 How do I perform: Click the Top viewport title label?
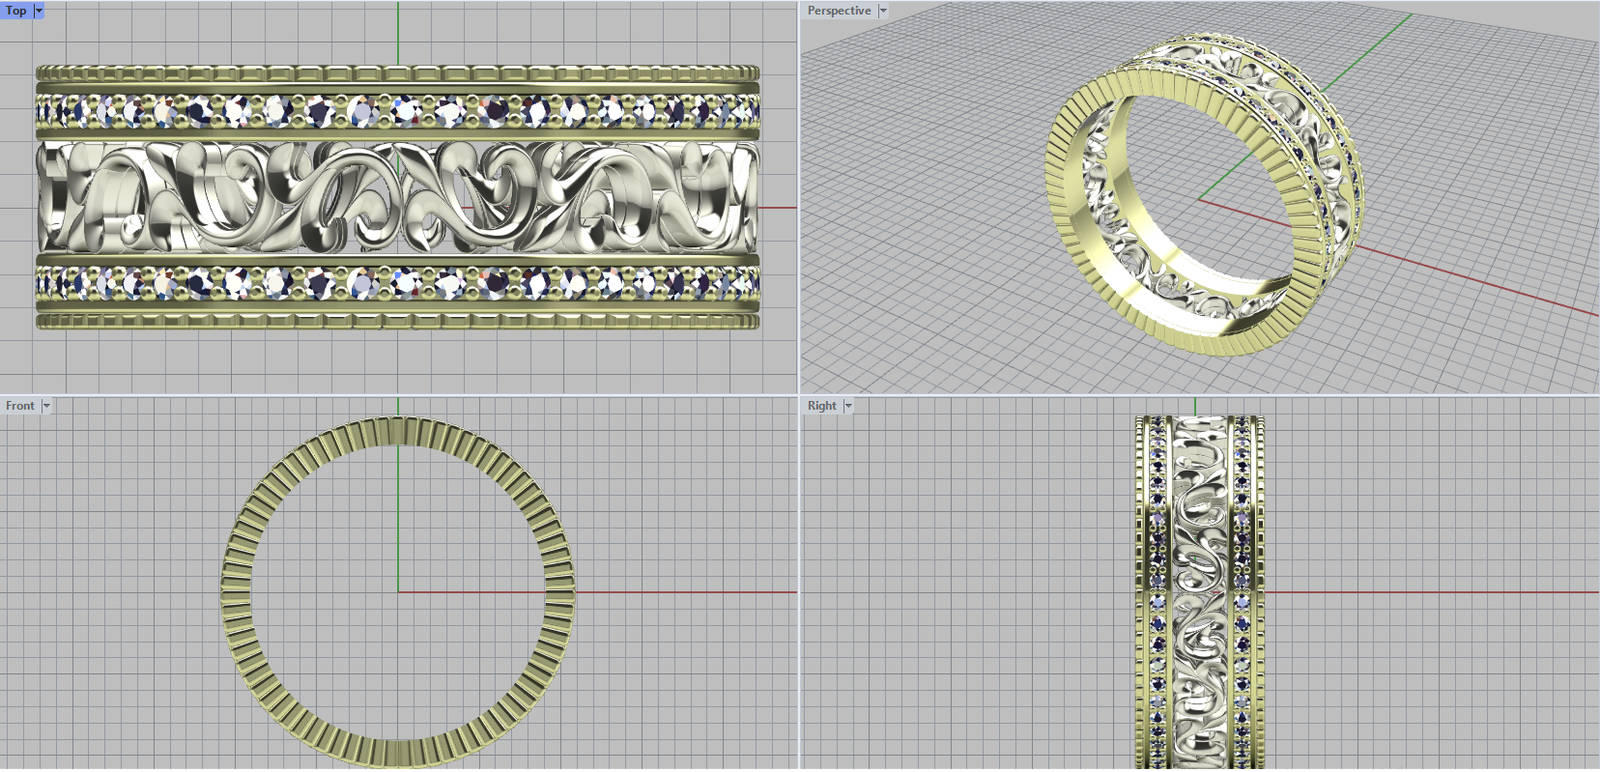(x=16, y=11)
